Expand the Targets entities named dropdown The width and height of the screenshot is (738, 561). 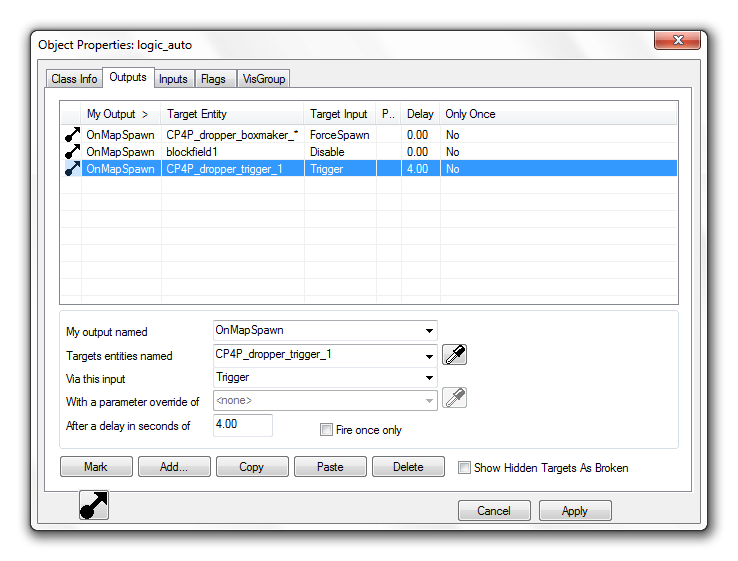(429, 355)
